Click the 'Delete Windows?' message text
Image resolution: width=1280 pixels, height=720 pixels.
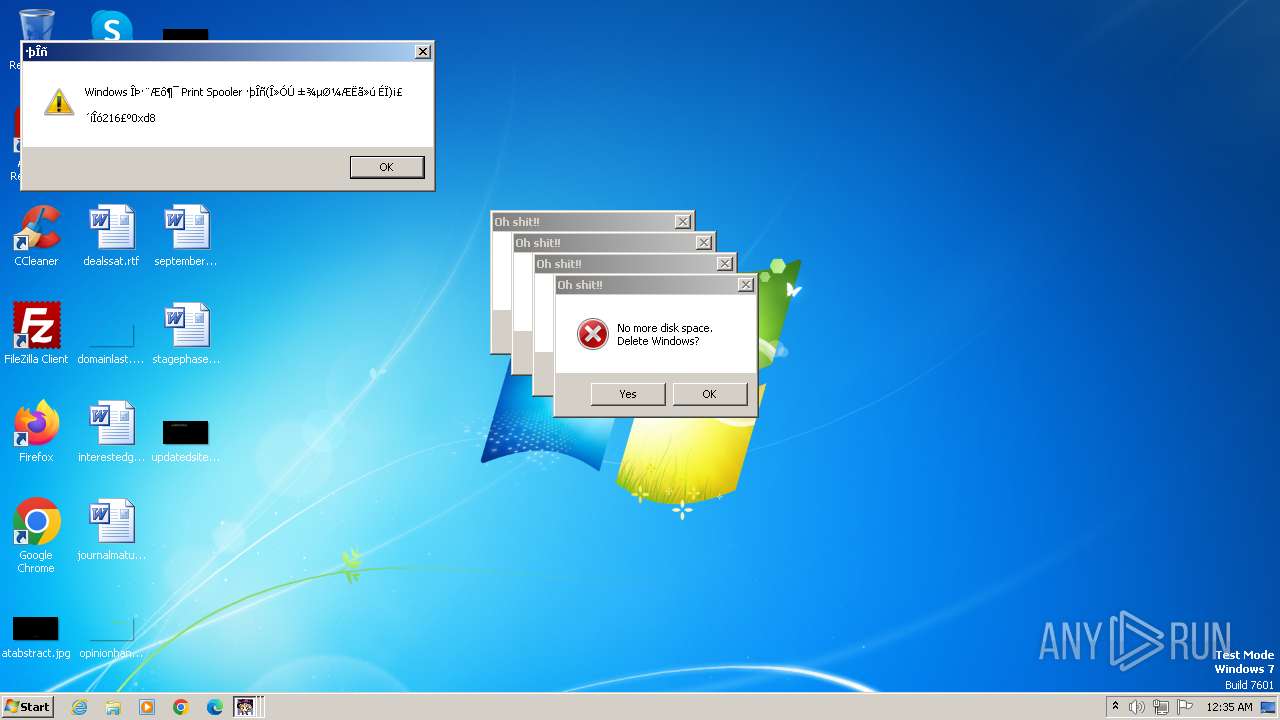(x=658, y=341)
